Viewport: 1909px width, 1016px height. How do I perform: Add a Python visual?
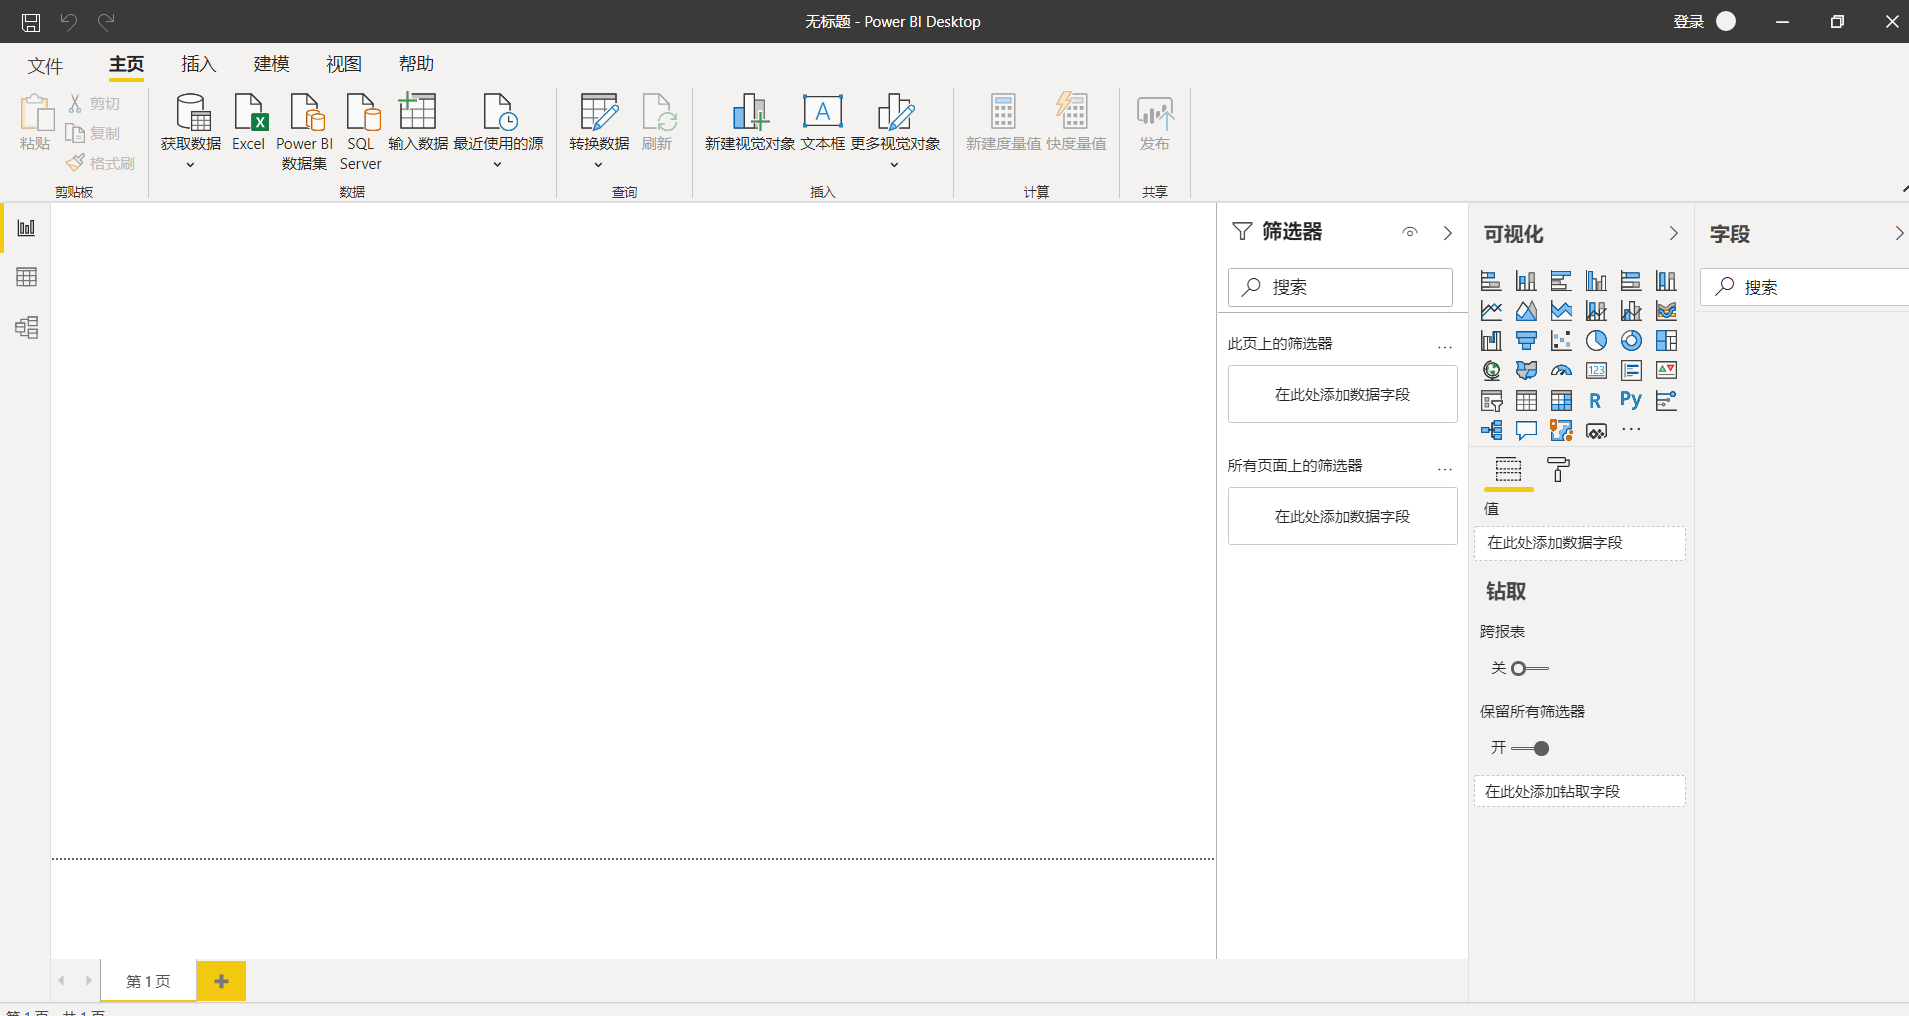pos(1631,400)
